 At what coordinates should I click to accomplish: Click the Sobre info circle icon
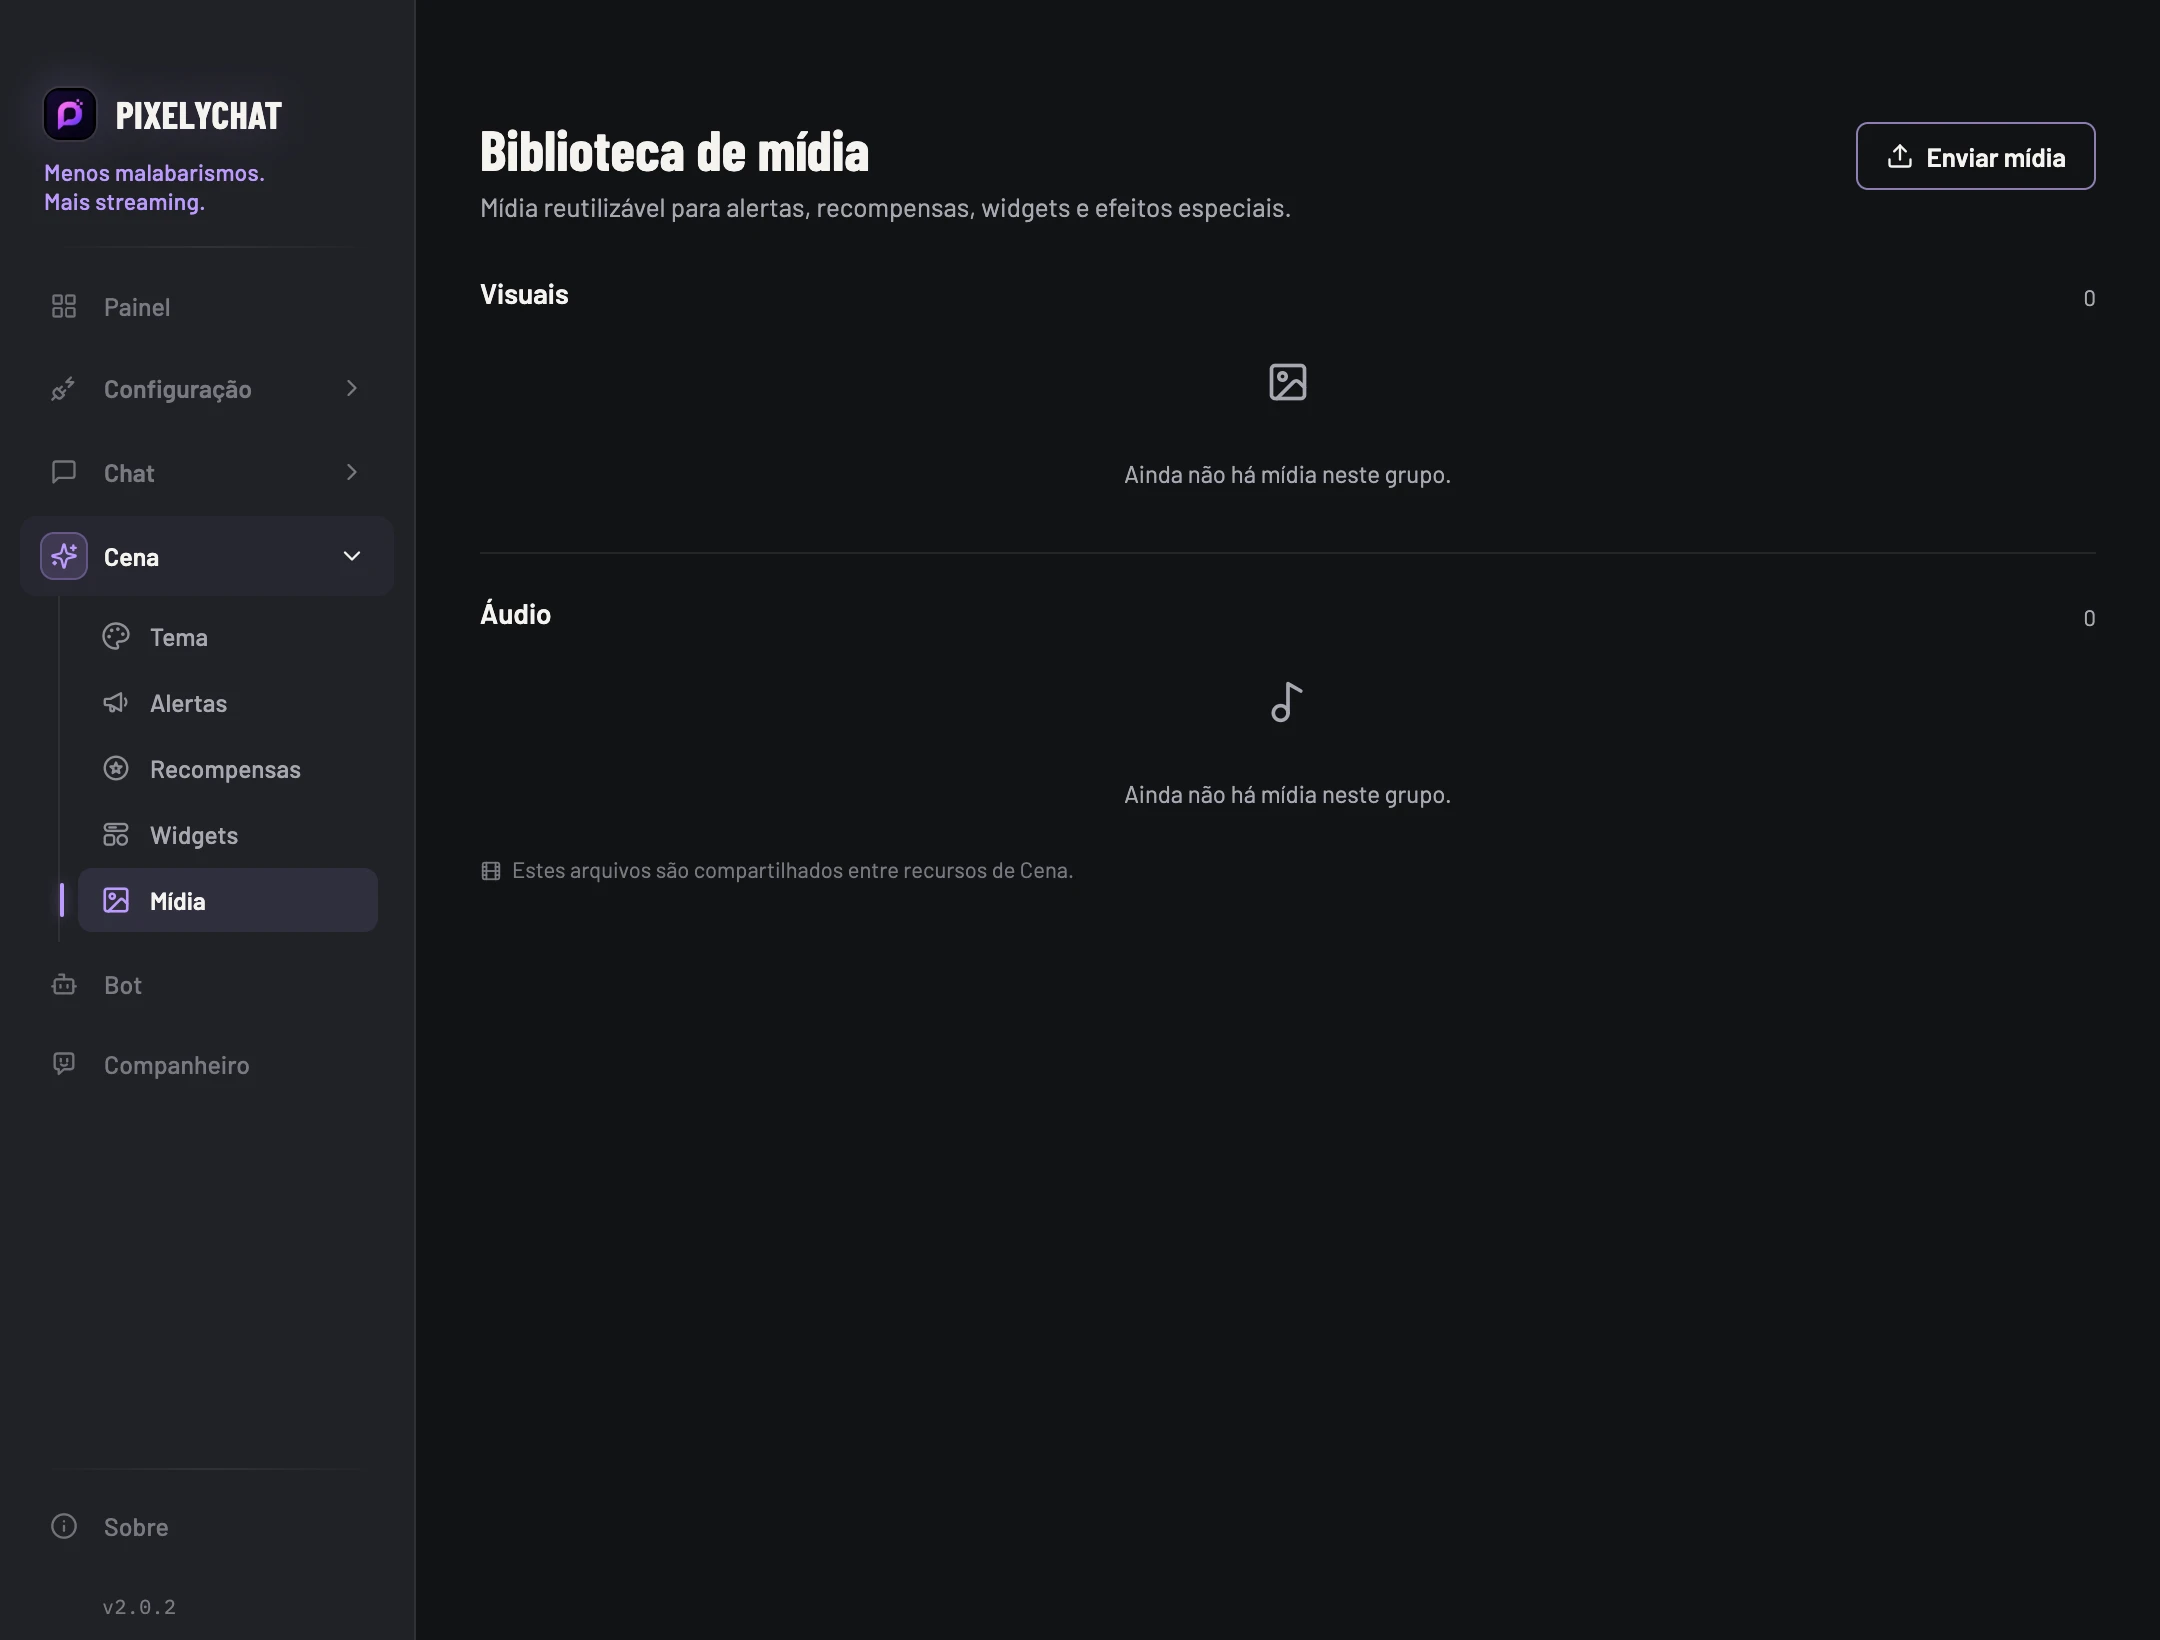tap(64, 1526)
